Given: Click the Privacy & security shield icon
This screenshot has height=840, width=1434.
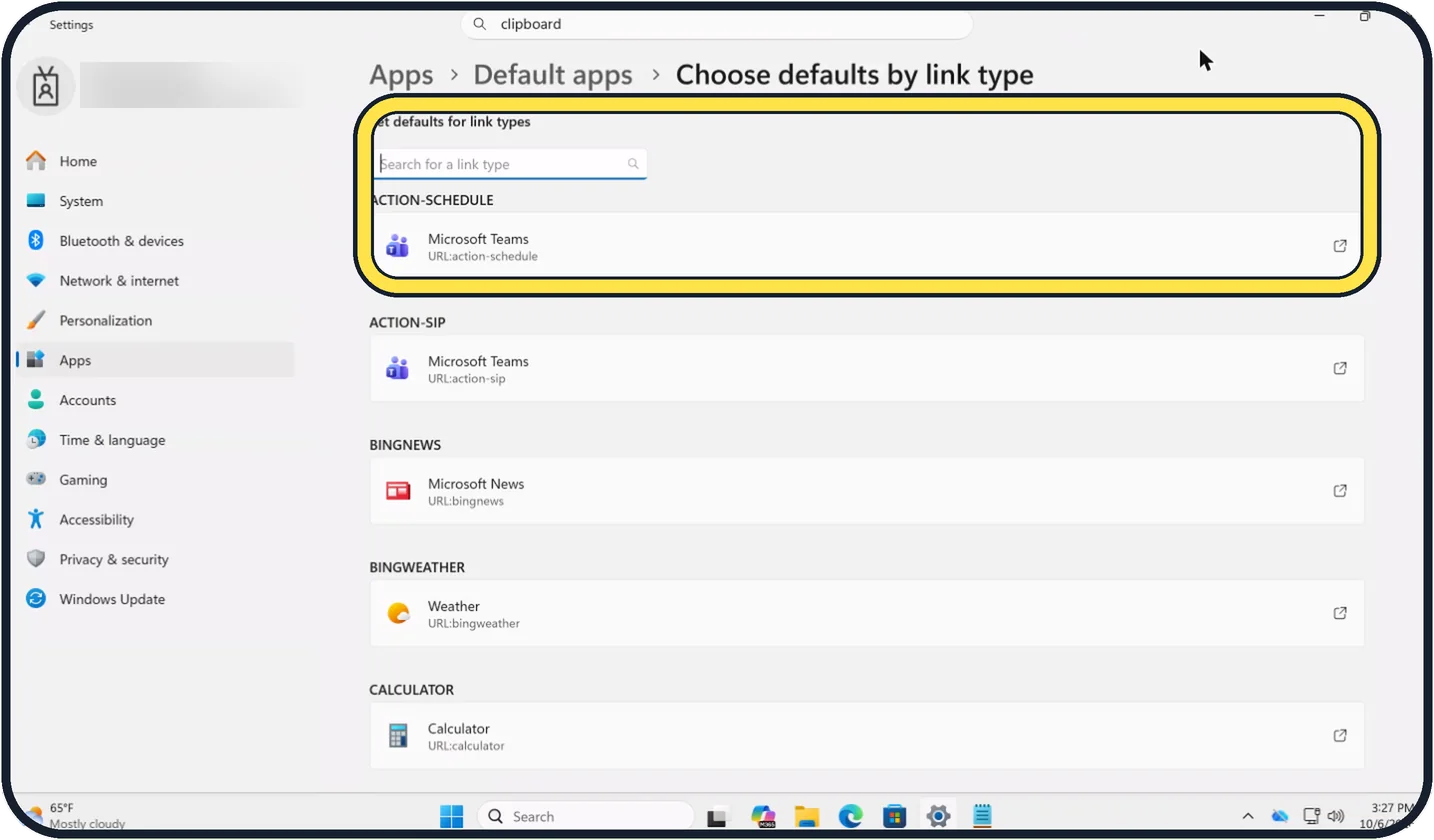Looking at the screenshot, I should click(36, 559).
